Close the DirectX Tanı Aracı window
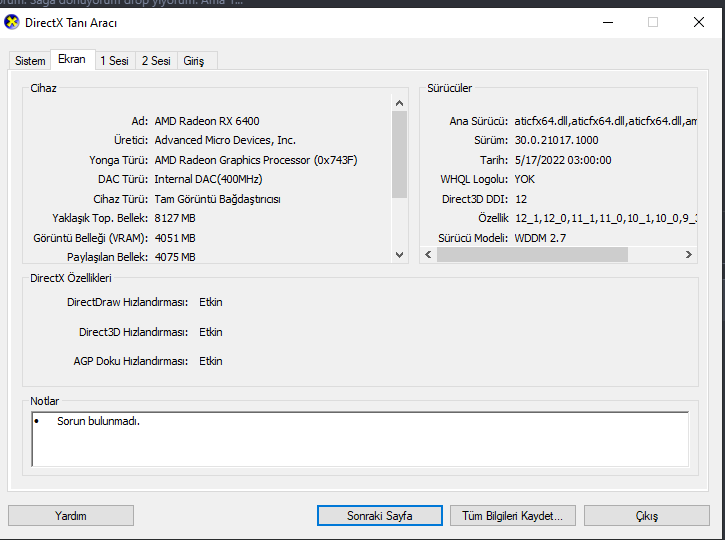Image resolution: width=725 pixels, height=540 pixels. coord(699,22)
